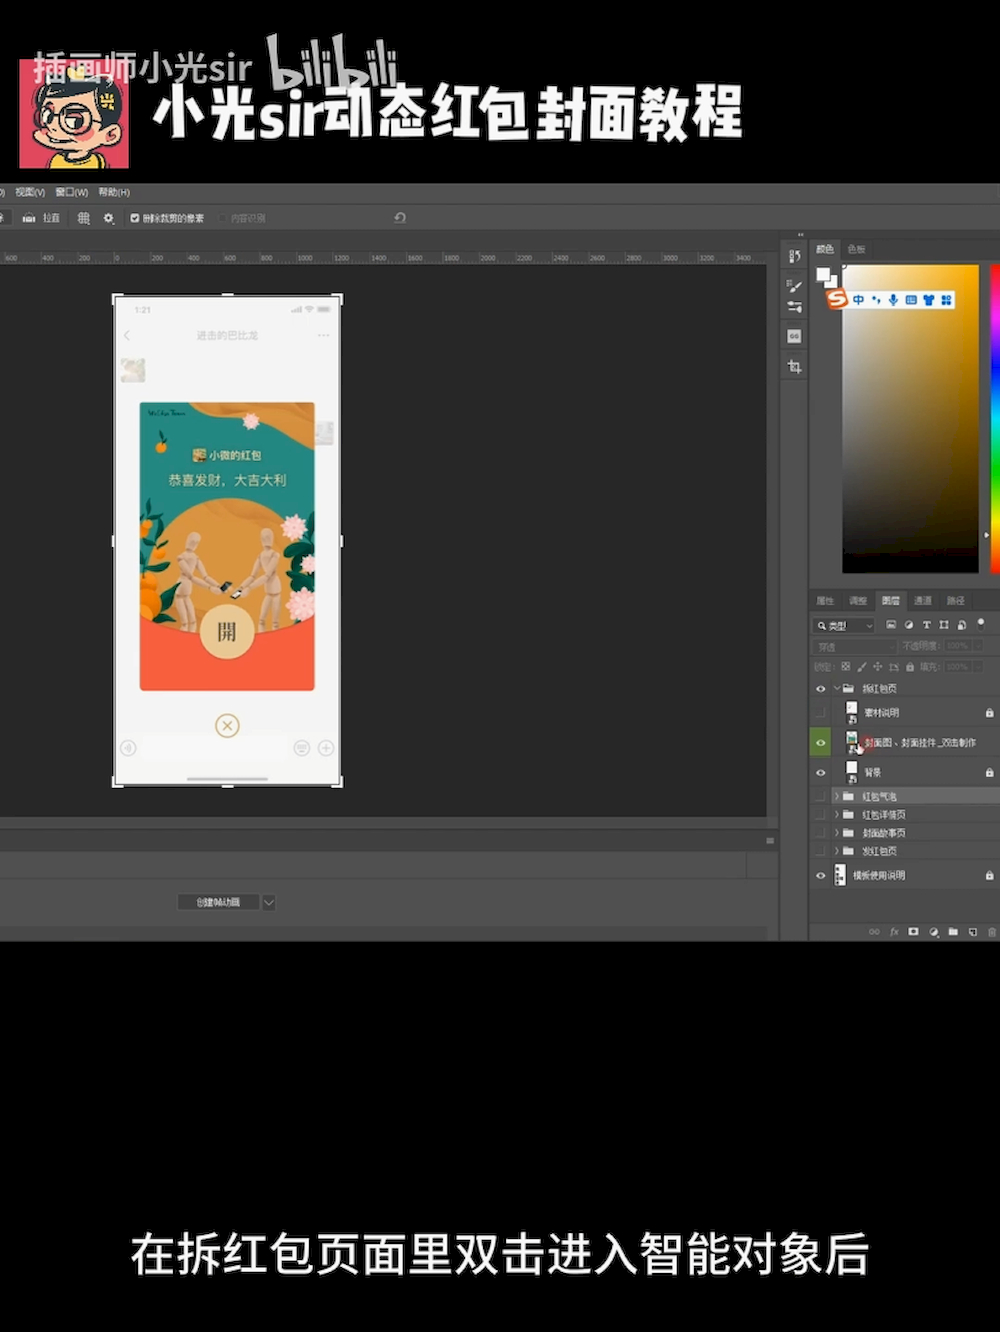
Task: Collapse the 拆红包页 layer group
Action: [x=837, y=688]
